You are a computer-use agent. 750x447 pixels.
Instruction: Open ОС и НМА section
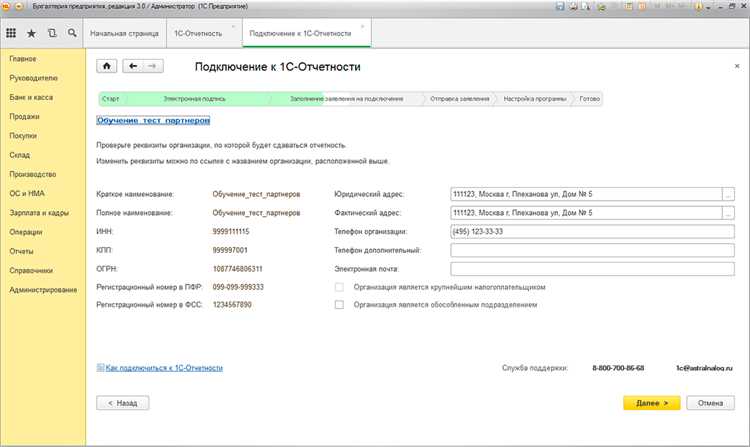pos(27,193)
